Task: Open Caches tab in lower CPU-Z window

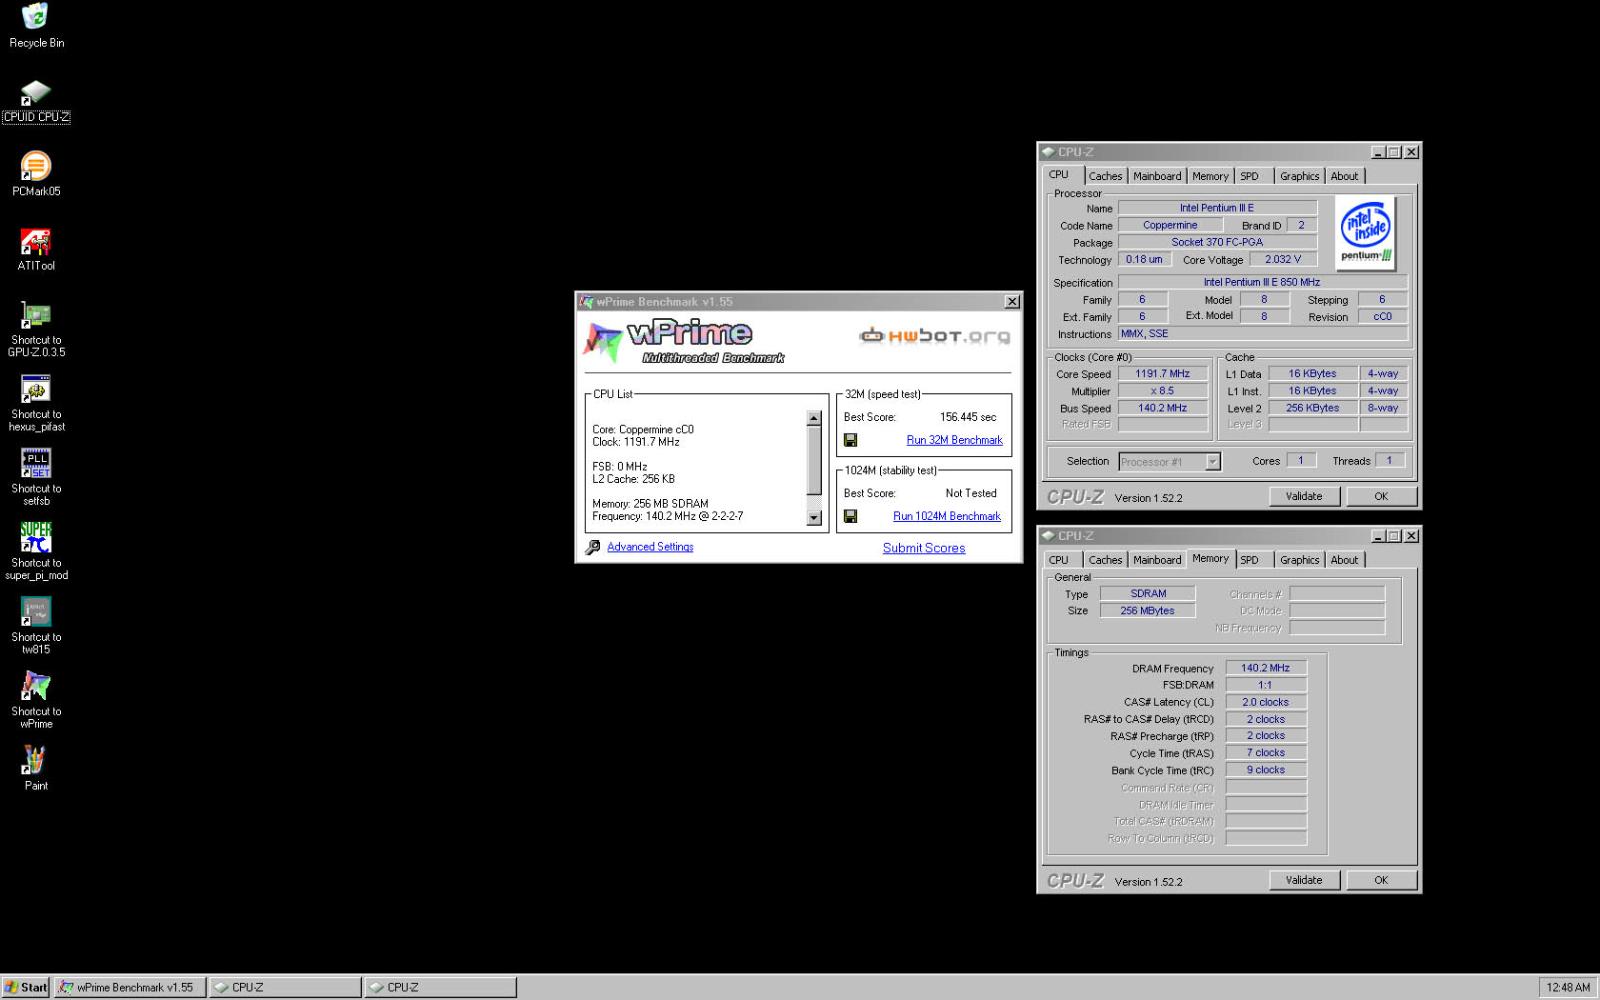Action: click(x=1105, y=560)
